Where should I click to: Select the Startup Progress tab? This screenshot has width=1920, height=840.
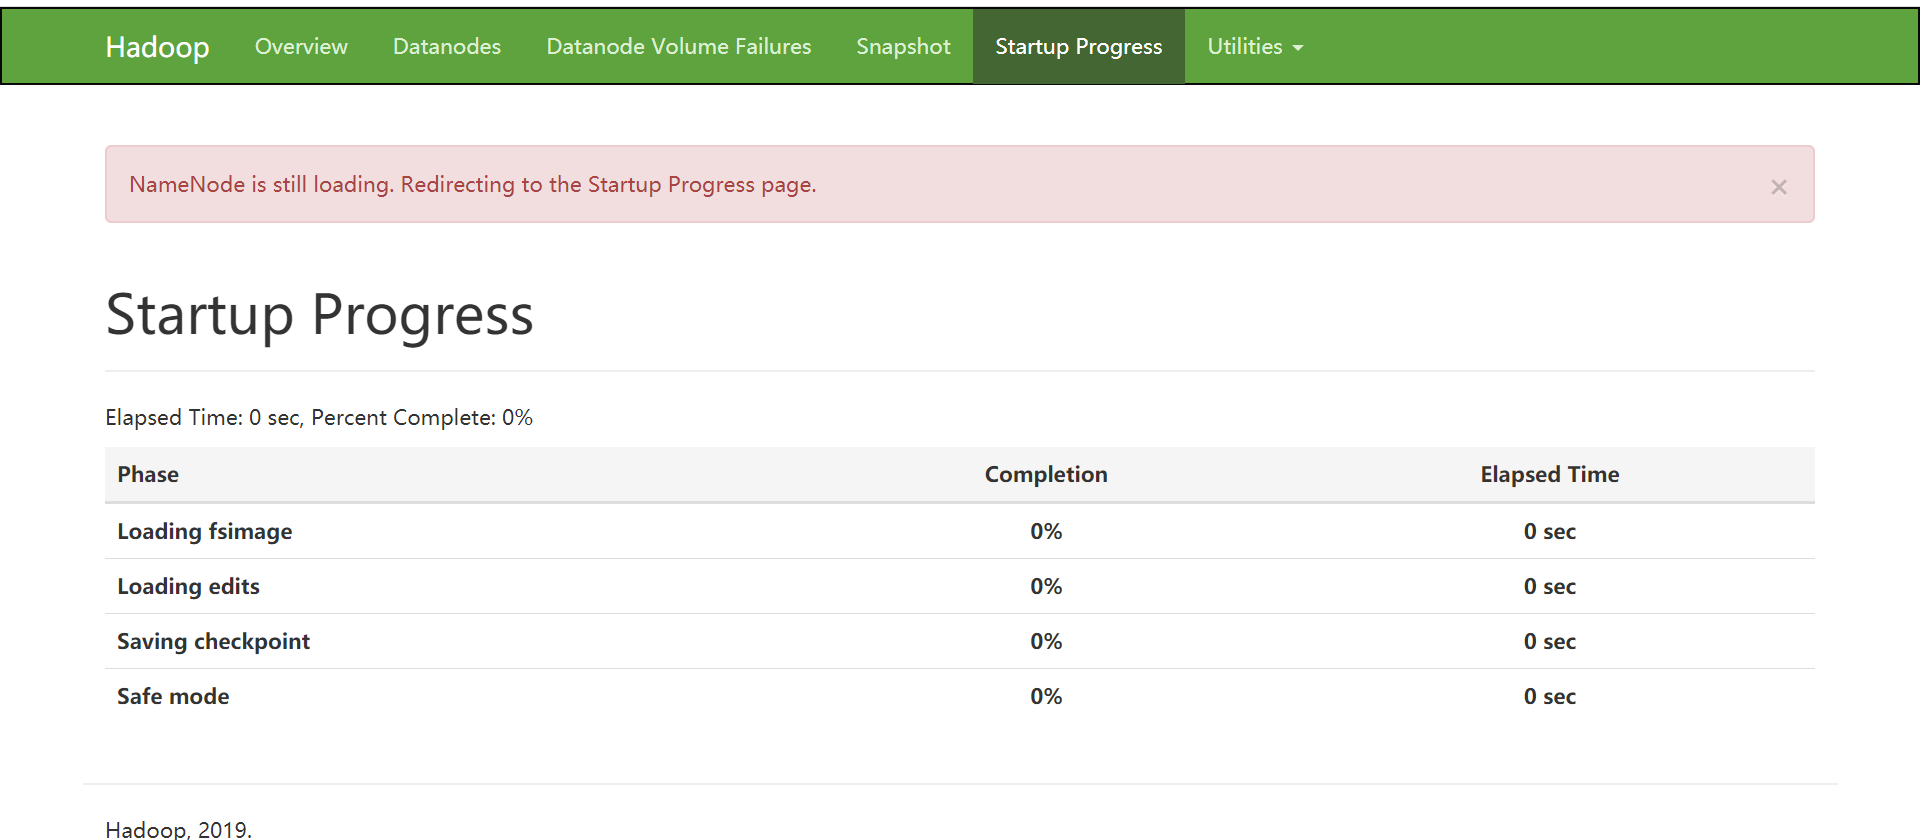pos(1078,47)
